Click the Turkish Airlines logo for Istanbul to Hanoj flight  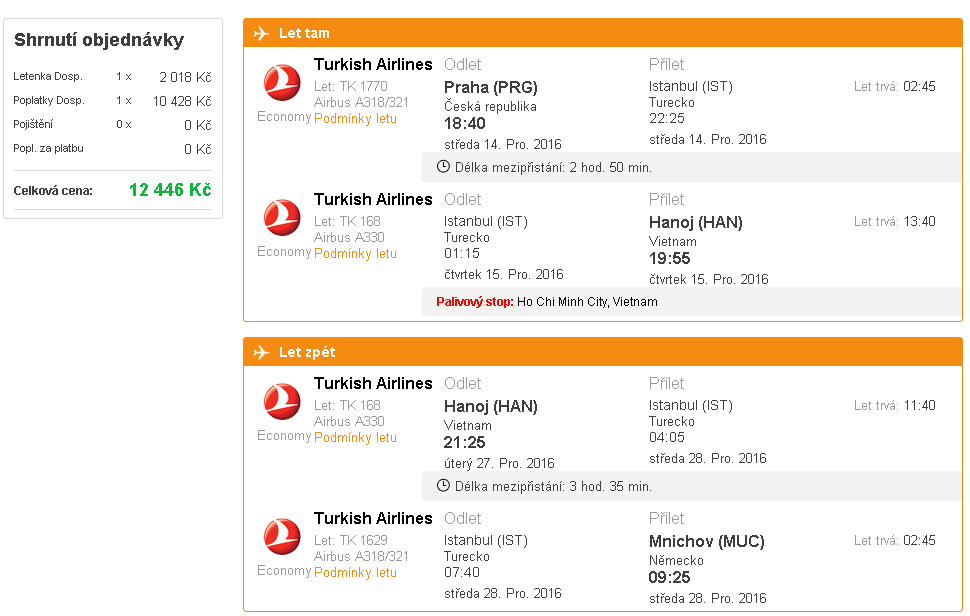(x=282, y=217)
